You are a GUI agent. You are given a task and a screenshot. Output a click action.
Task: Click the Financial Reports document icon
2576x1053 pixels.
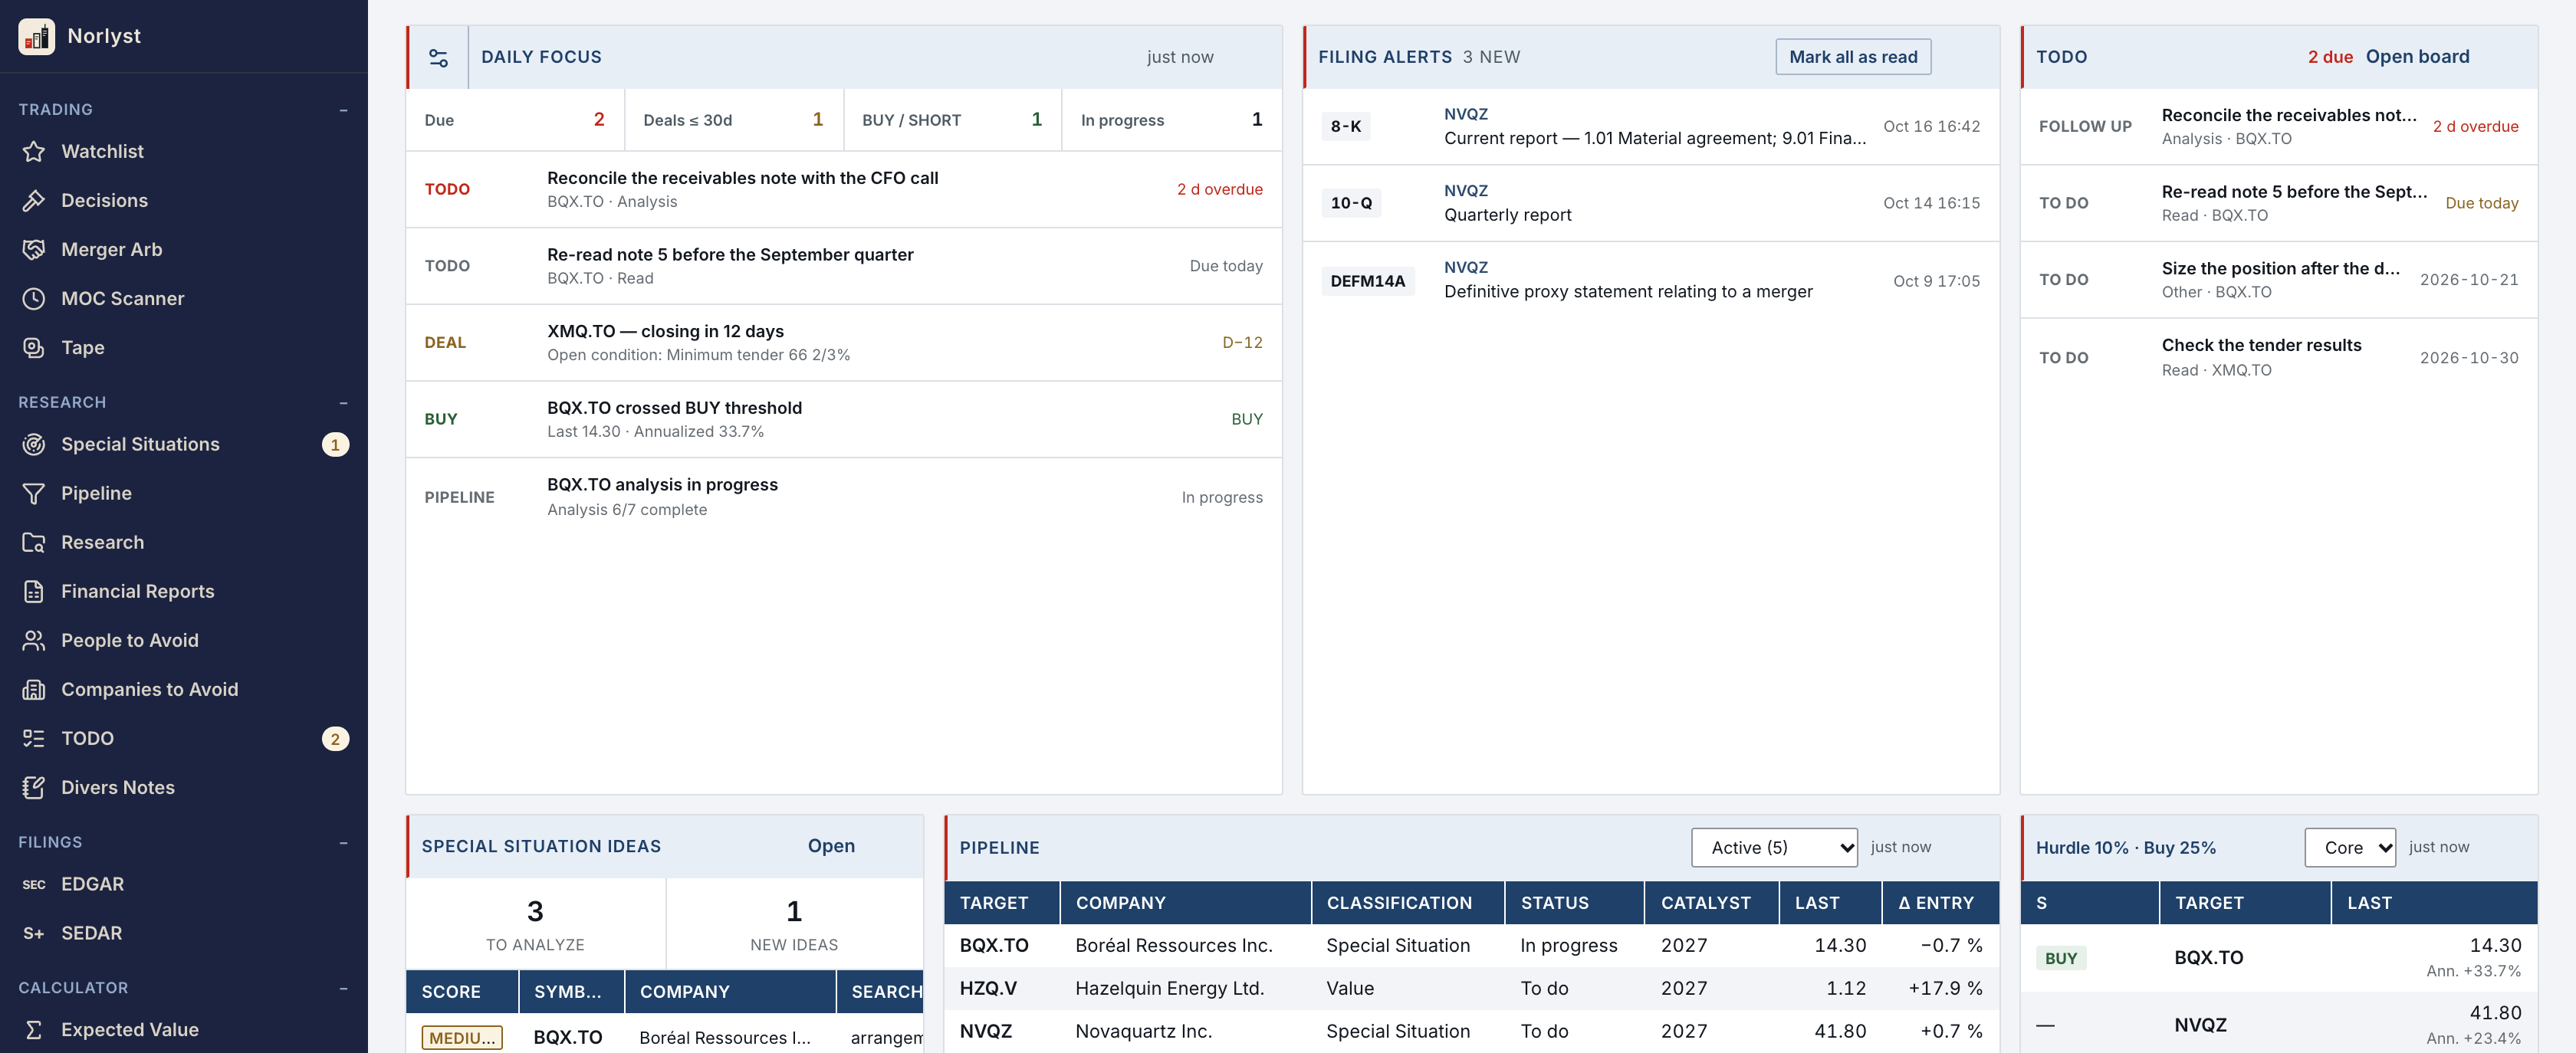pos(34,592)
